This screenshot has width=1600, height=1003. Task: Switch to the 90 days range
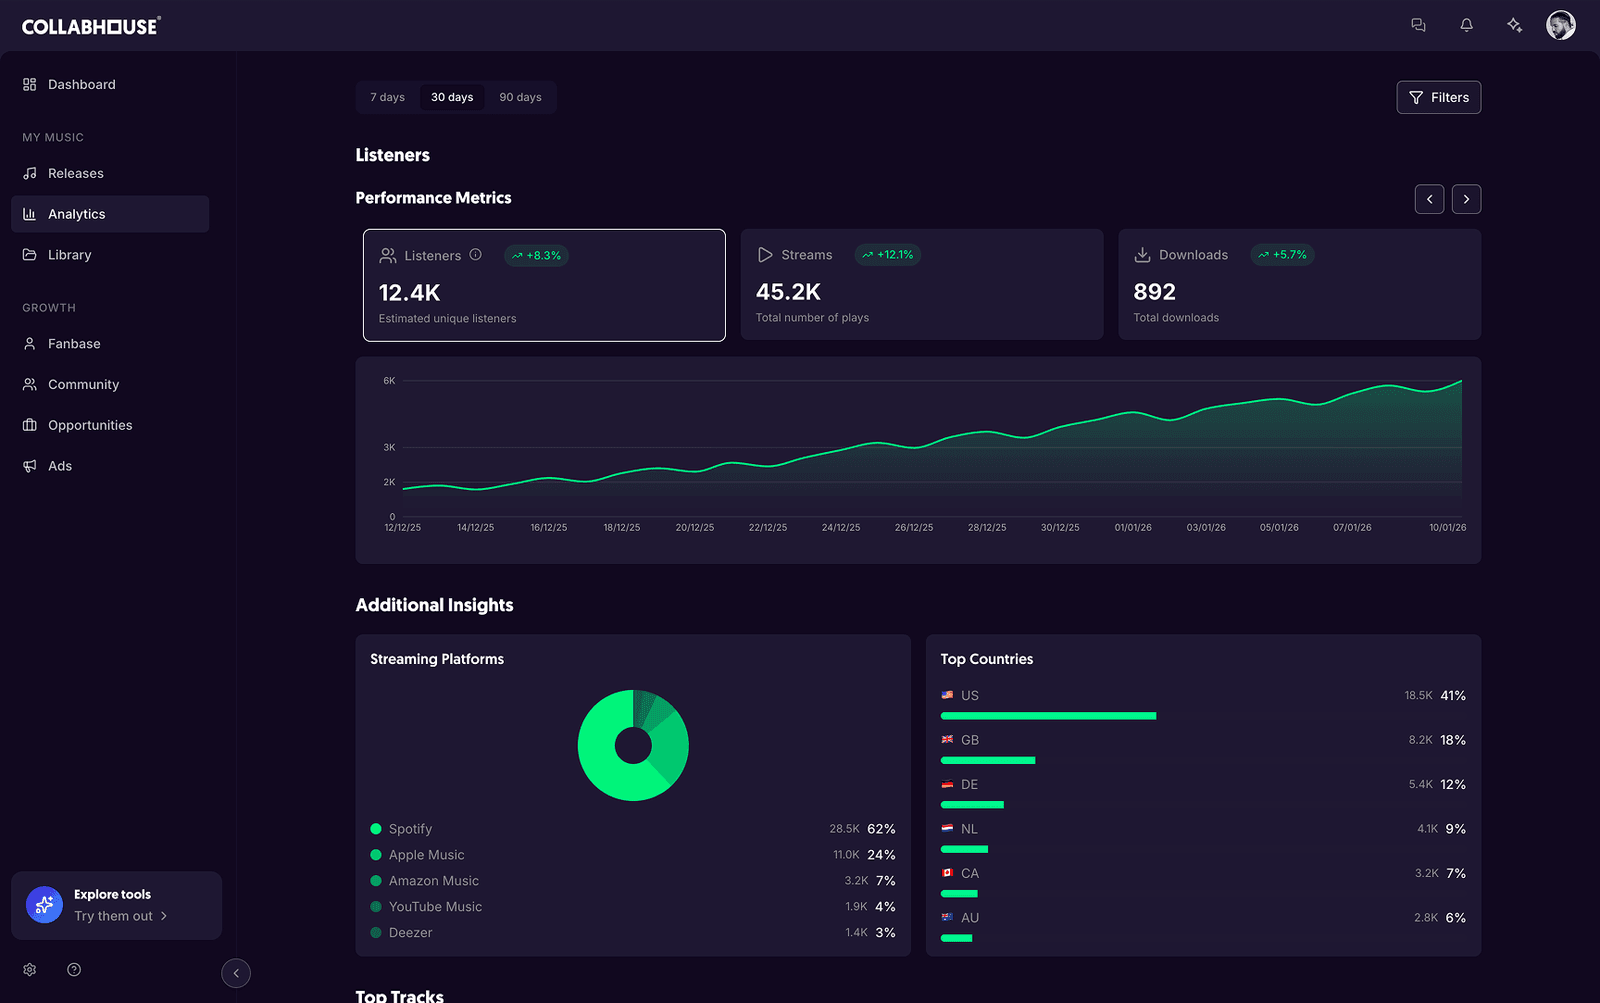coord(520,97)
